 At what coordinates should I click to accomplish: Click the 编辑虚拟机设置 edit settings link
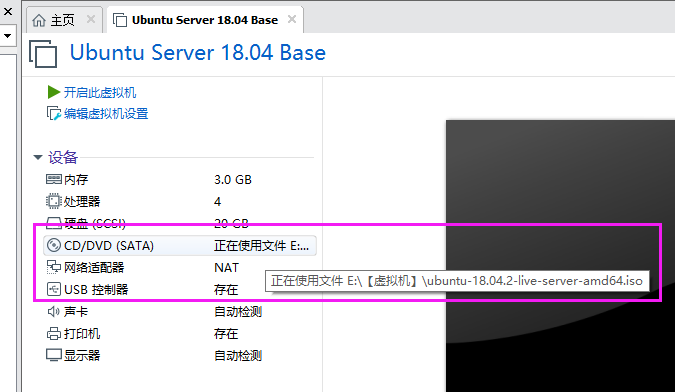tap(106, 114)
